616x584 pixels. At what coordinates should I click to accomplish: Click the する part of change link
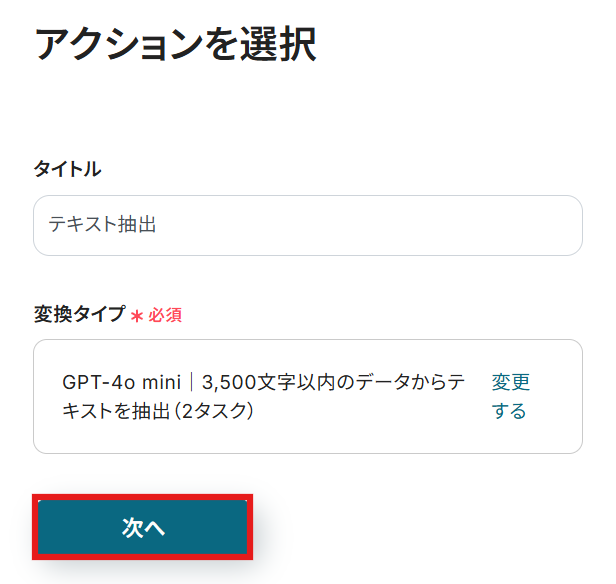509,411
